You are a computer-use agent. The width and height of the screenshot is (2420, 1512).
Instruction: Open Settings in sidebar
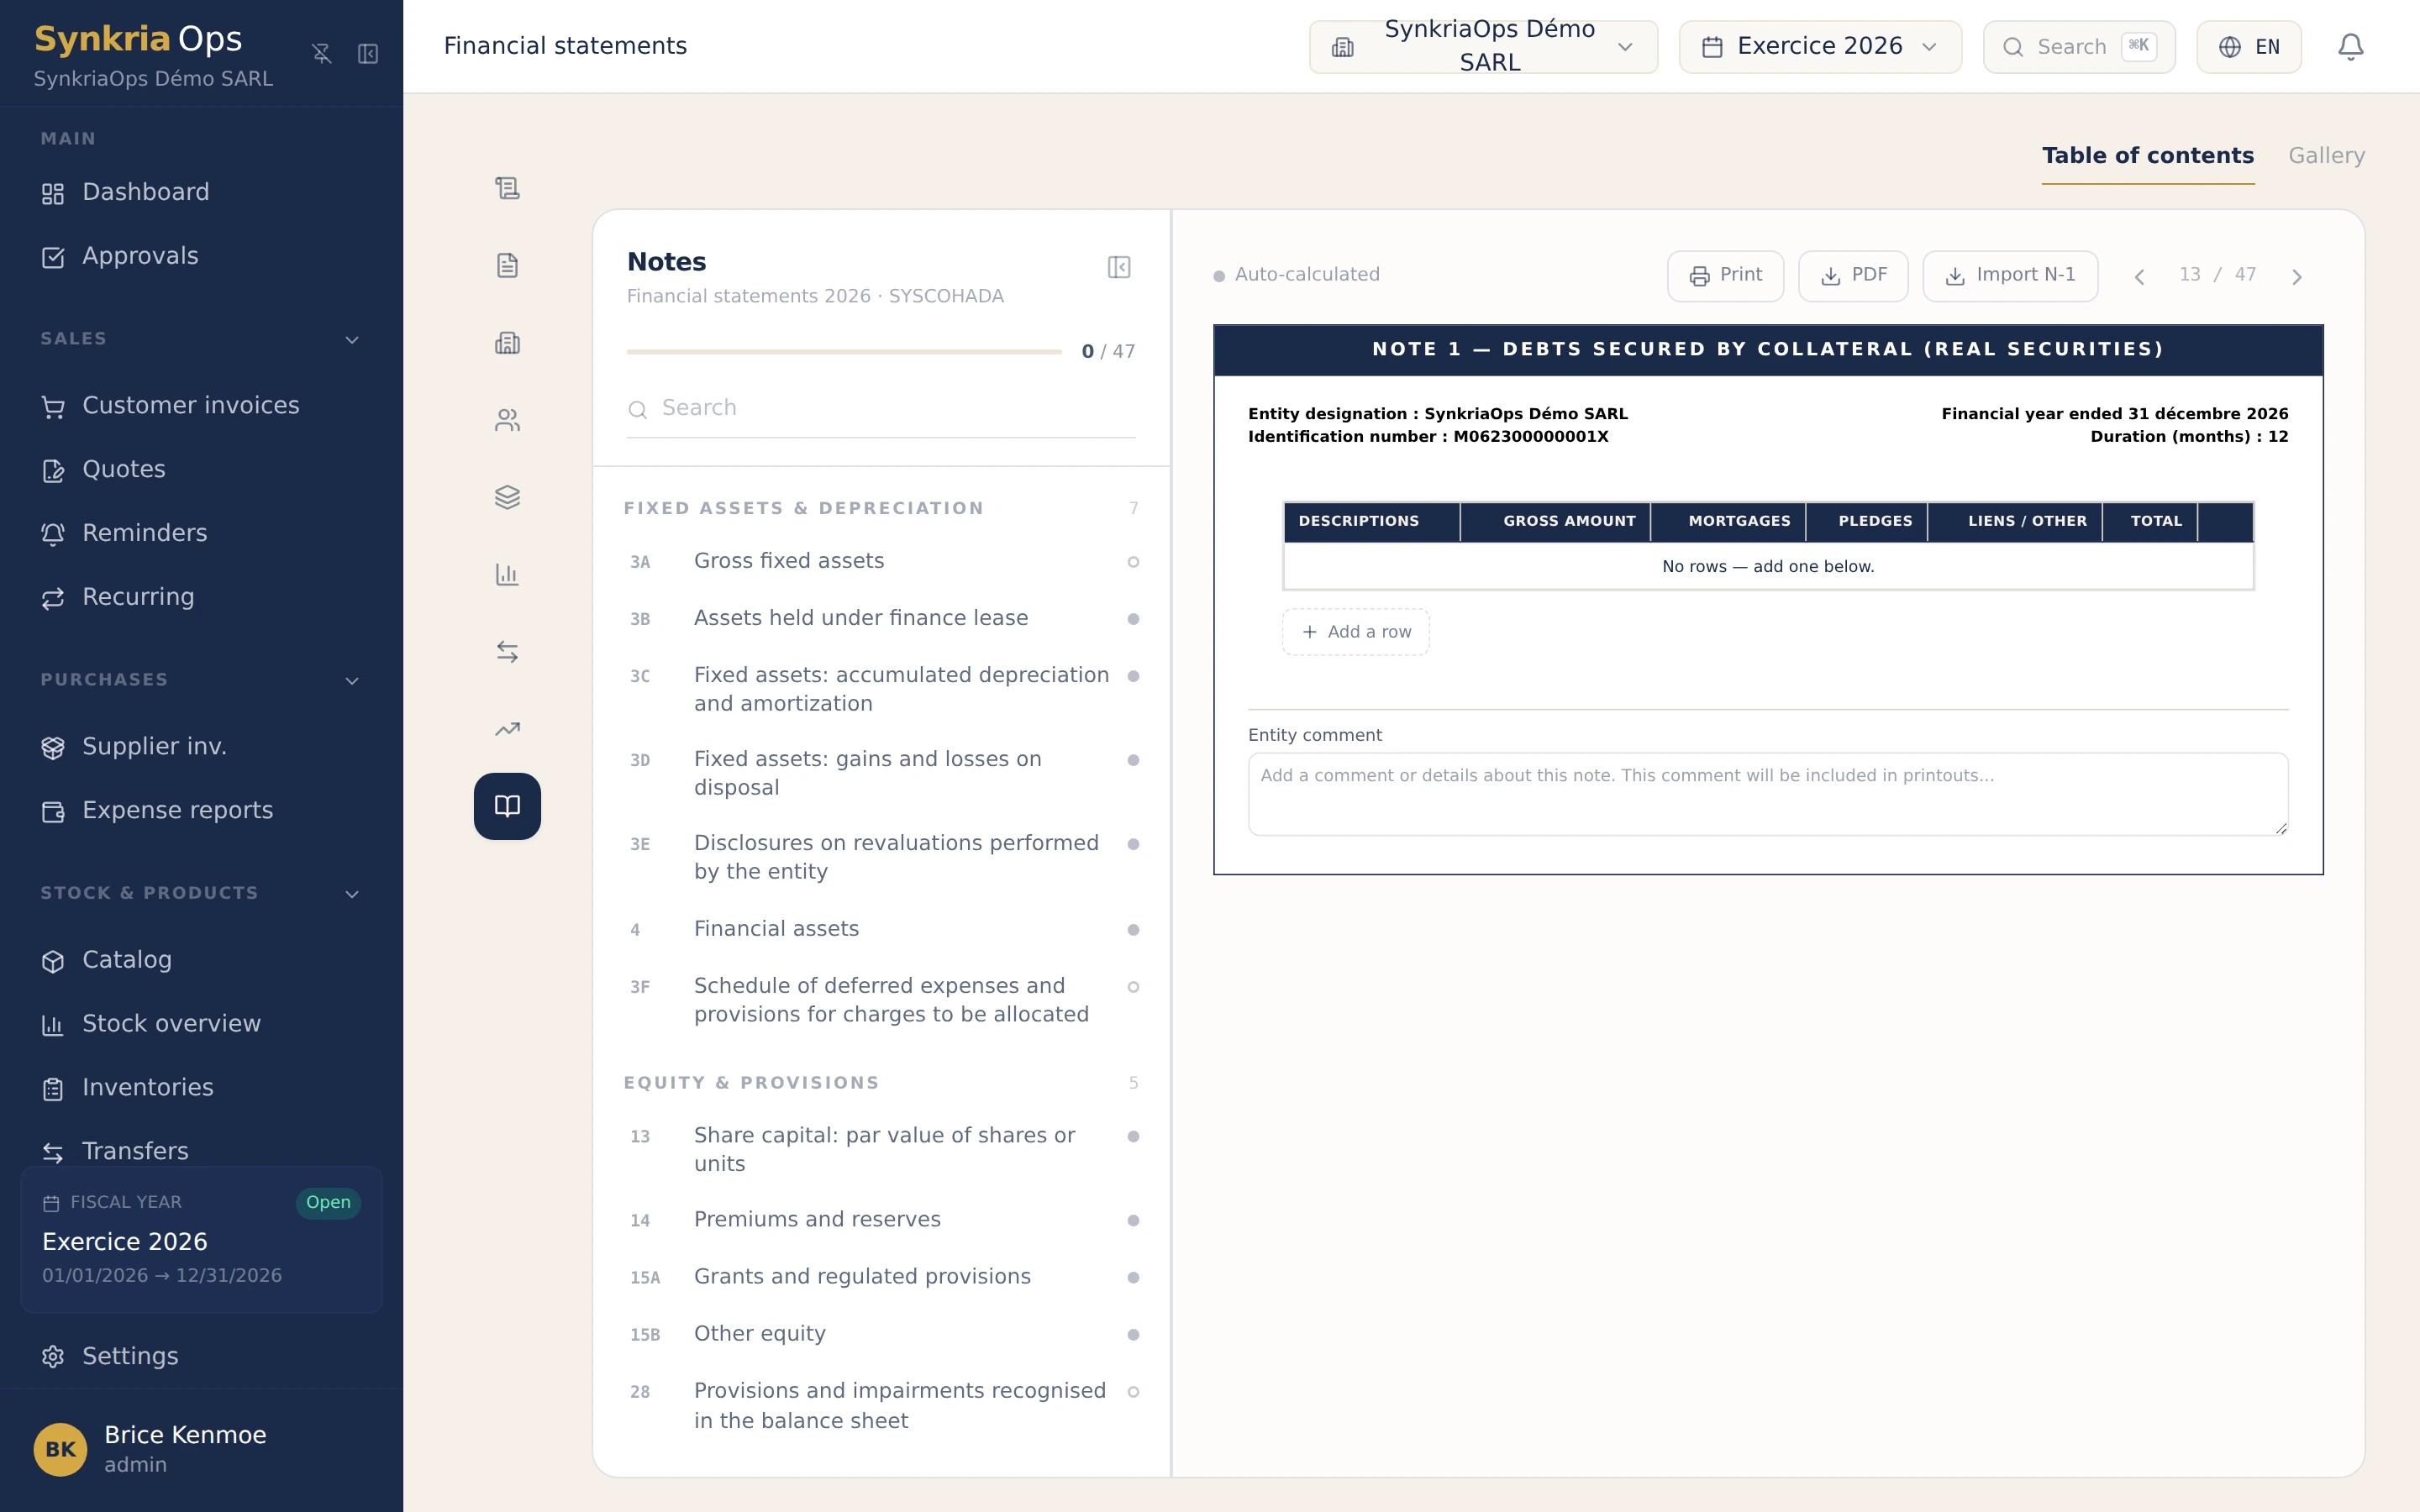tap(201, 1356)
